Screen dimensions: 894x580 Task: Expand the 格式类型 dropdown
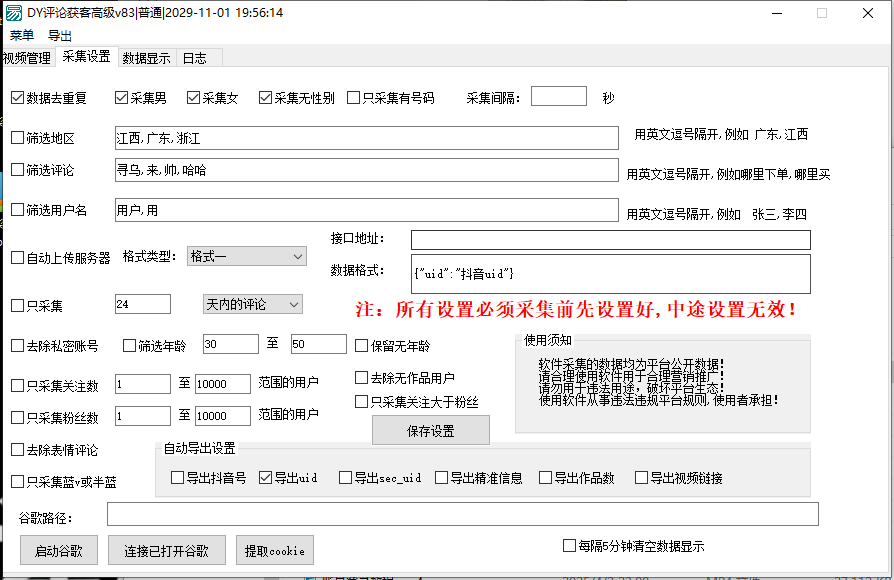(246, 257)
